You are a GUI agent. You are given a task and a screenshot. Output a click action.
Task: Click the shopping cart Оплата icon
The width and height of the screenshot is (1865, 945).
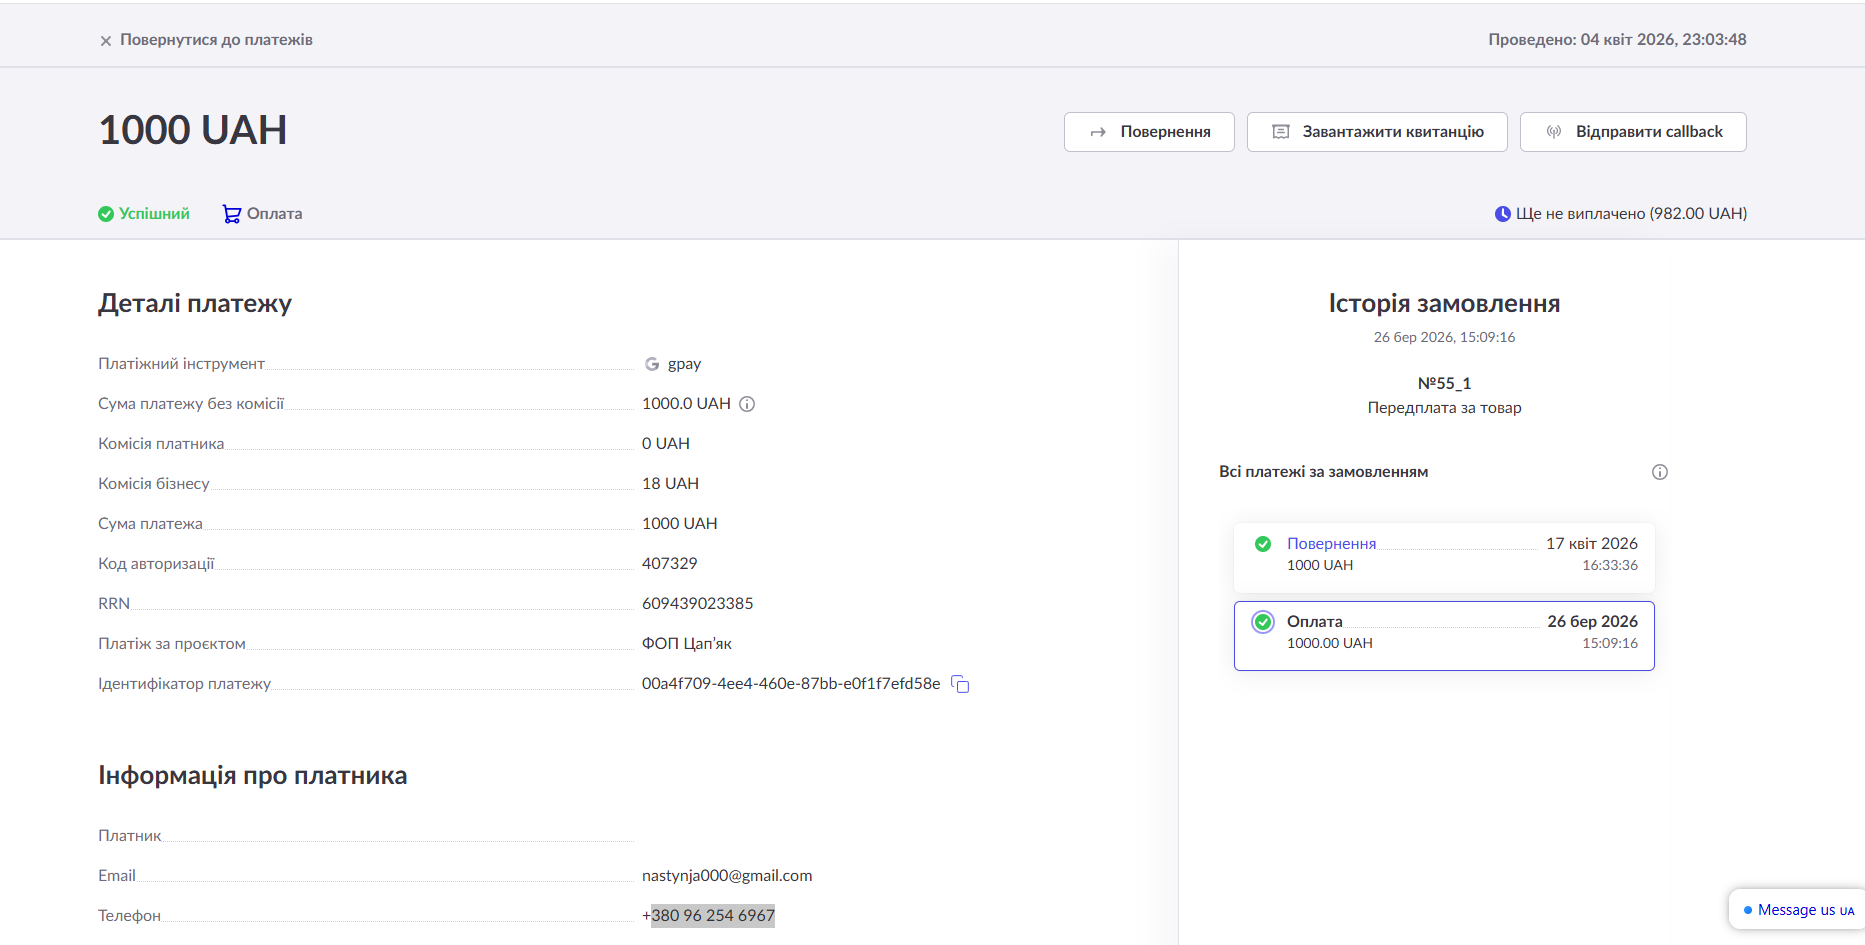pyautogui.click(x=231, y=214)
